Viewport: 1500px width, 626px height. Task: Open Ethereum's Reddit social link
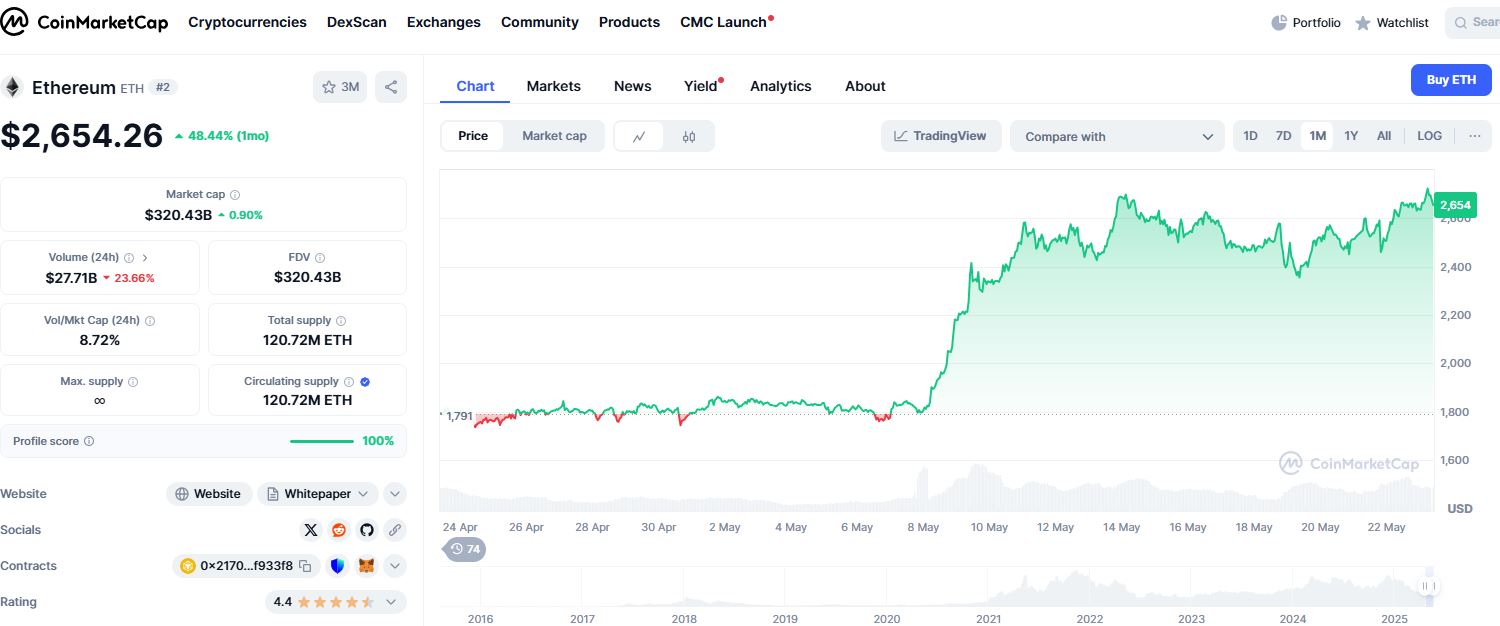339,530
